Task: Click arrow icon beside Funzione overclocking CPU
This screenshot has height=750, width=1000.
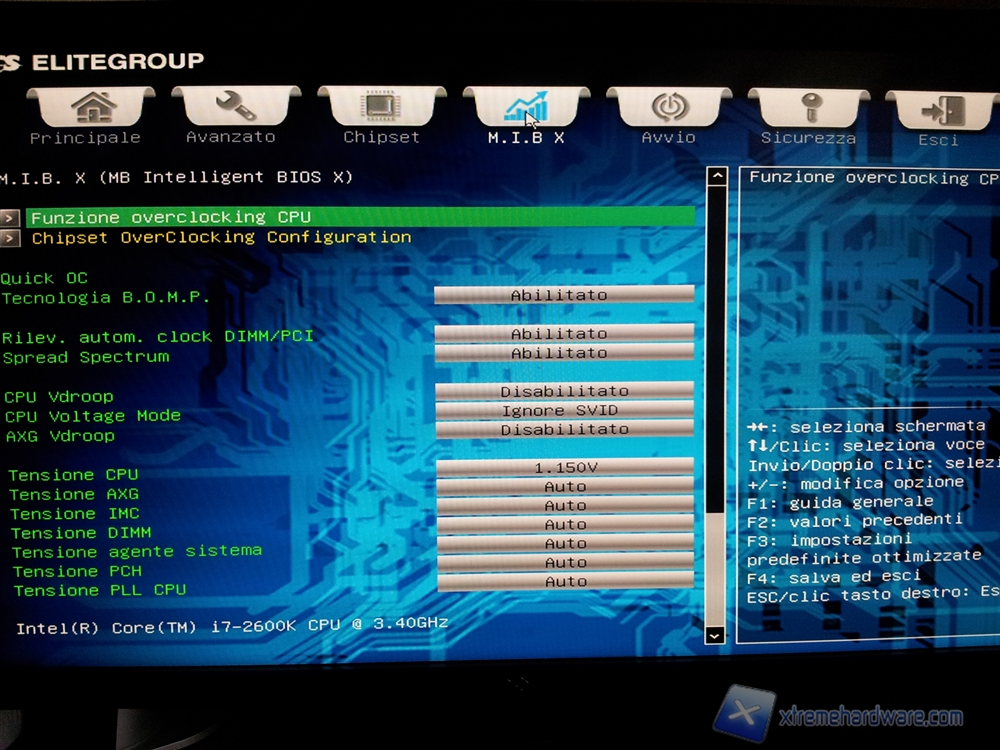Action: point(10,217)
